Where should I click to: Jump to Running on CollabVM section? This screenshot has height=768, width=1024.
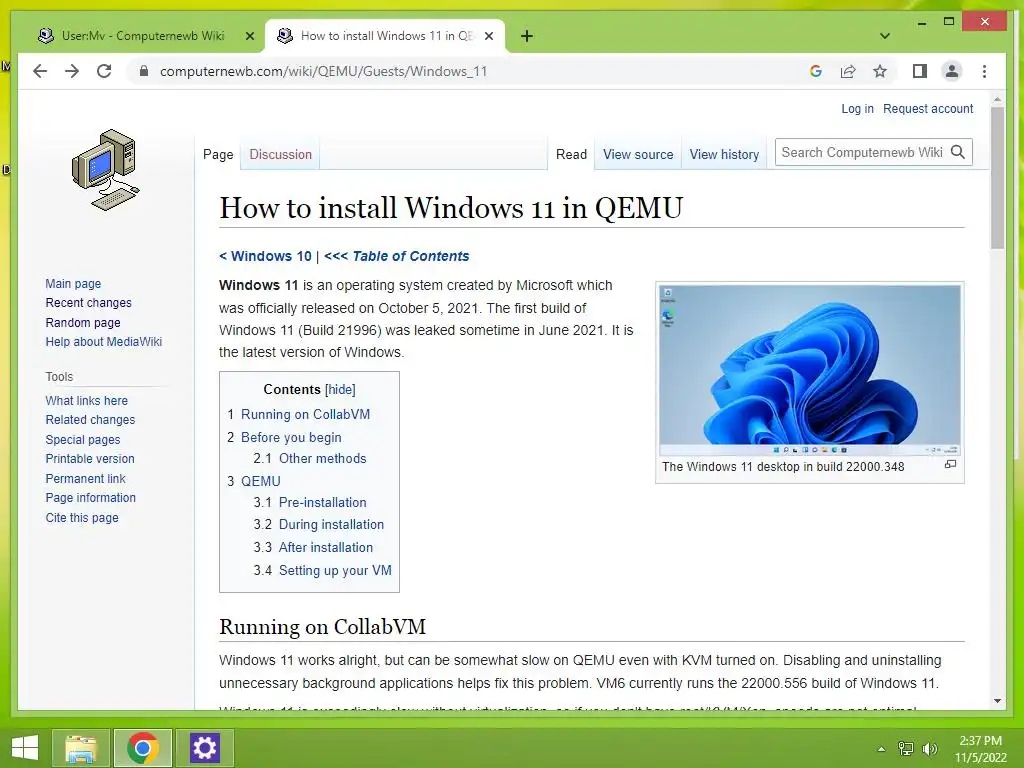point(305,414)
